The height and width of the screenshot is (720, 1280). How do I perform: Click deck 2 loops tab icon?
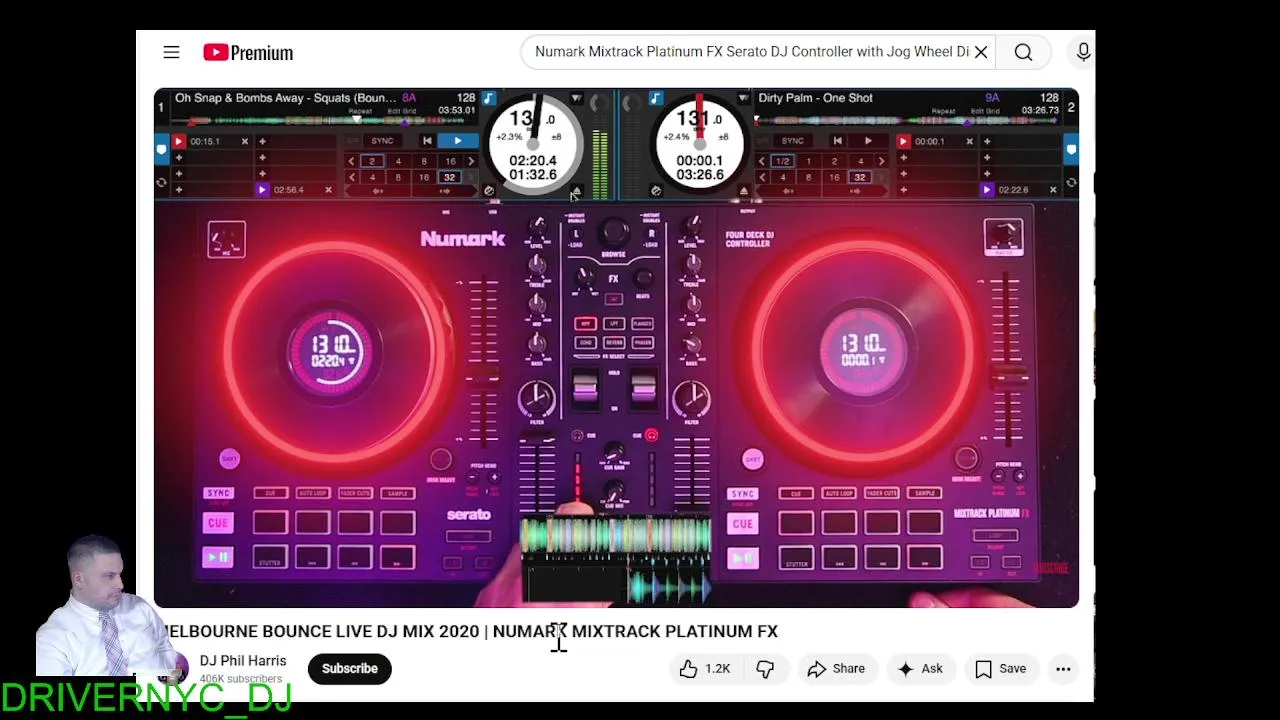(x=1071, y=183)
